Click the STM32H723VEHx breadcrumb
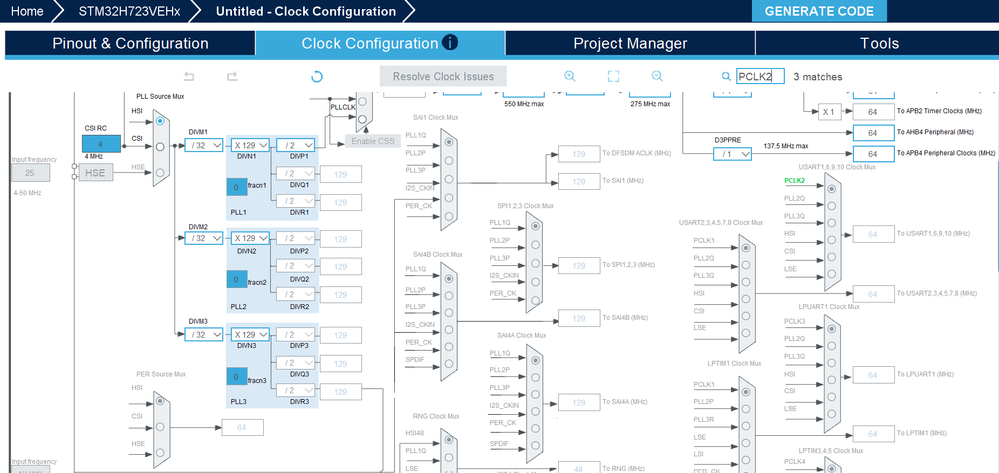This screenshot has width=999, height=473. (x=129, y=11)
